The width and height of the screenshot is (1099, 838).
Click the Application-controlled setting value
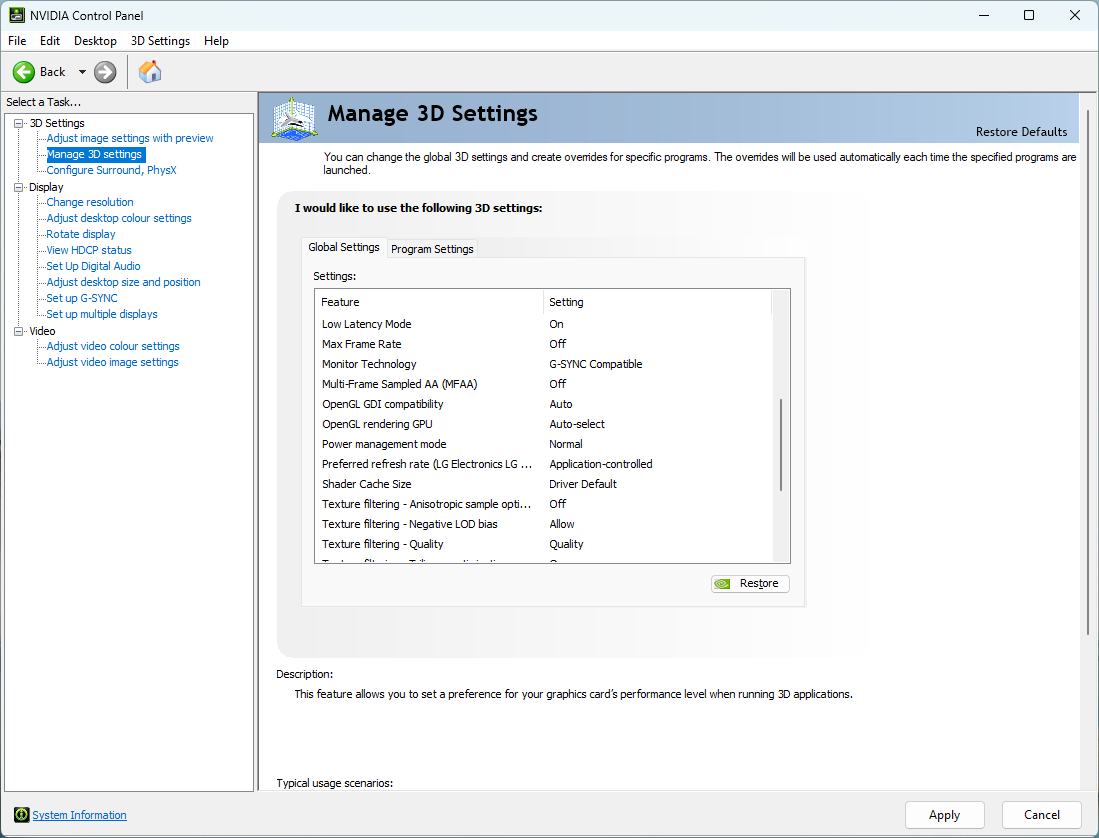click(x=601, y=464)
